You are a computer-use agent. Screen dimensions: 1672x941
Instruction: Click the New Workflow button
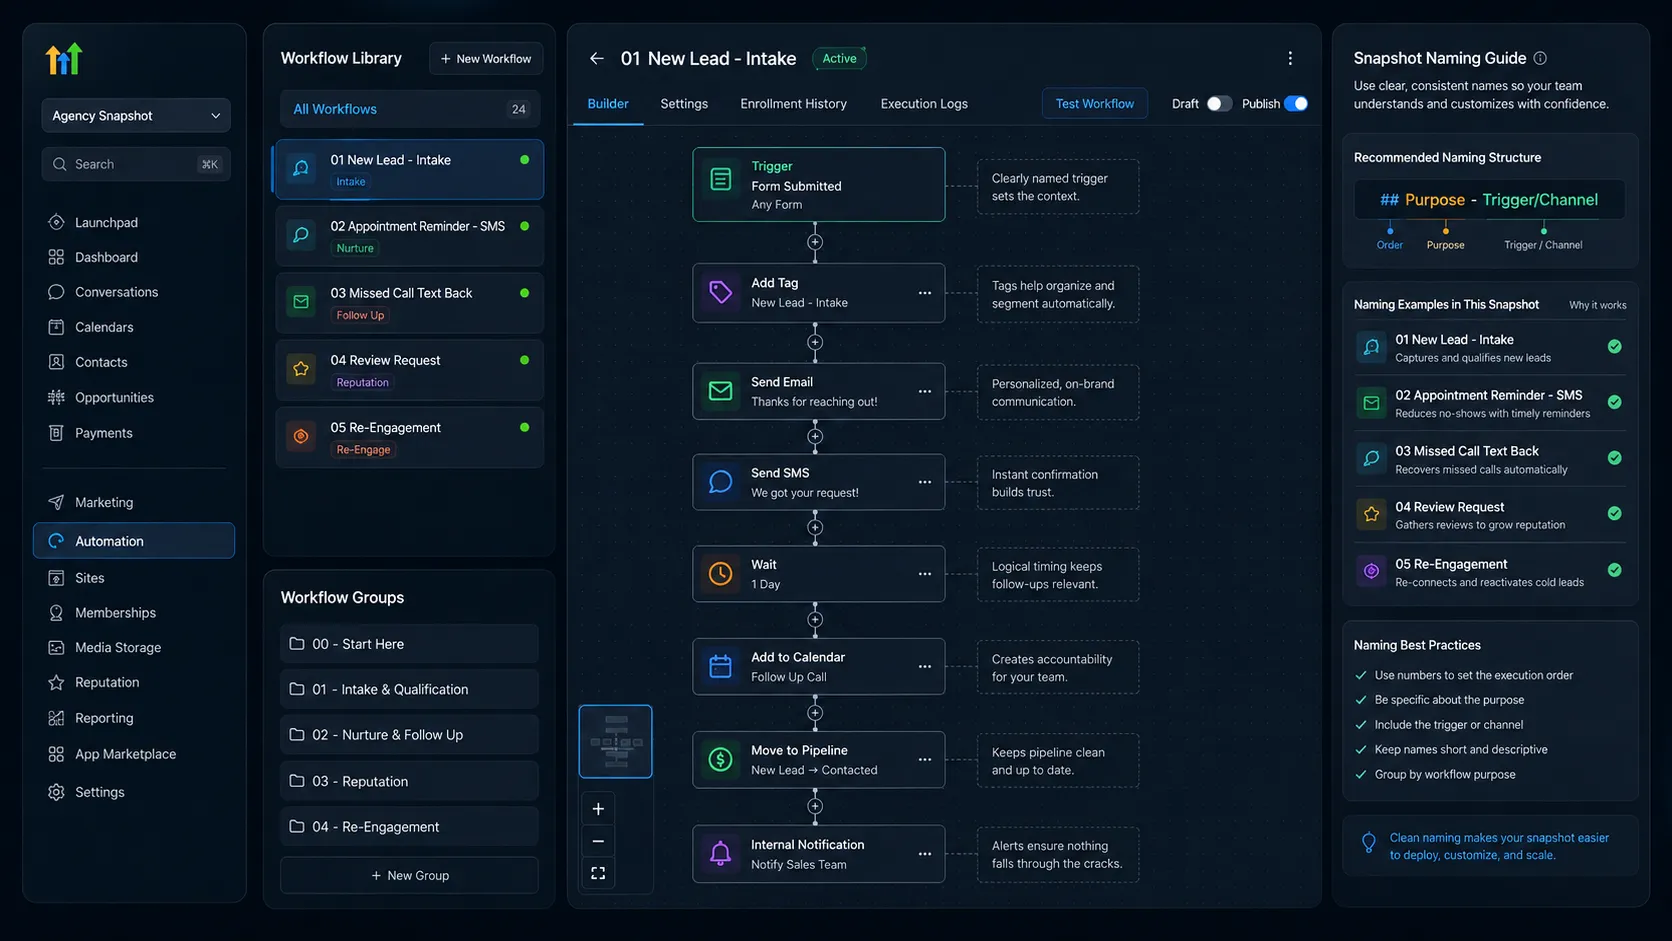click(x=486, y=59)
